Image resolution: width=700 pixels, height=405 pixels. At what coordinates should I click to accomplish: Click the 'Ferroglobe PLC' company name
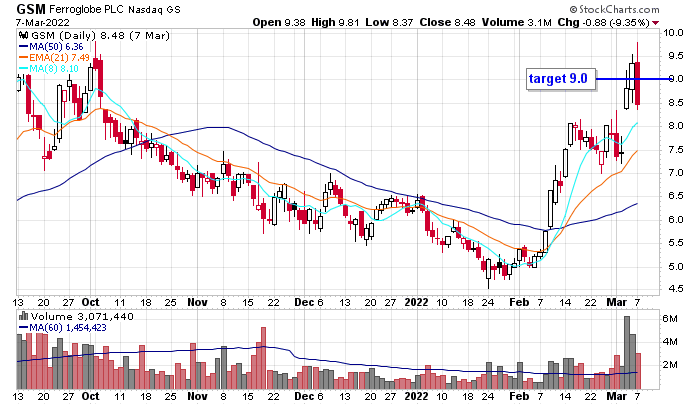point(87,9)
